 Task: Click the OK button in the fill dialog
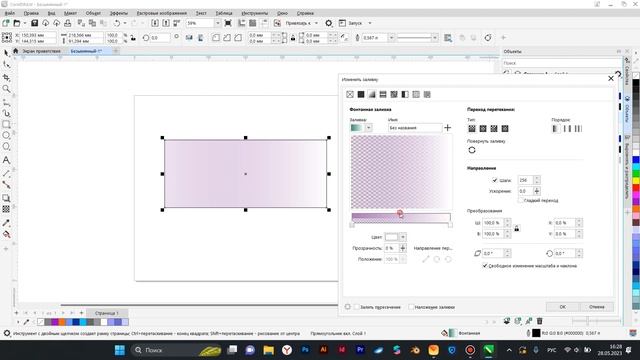coord(562,307)
